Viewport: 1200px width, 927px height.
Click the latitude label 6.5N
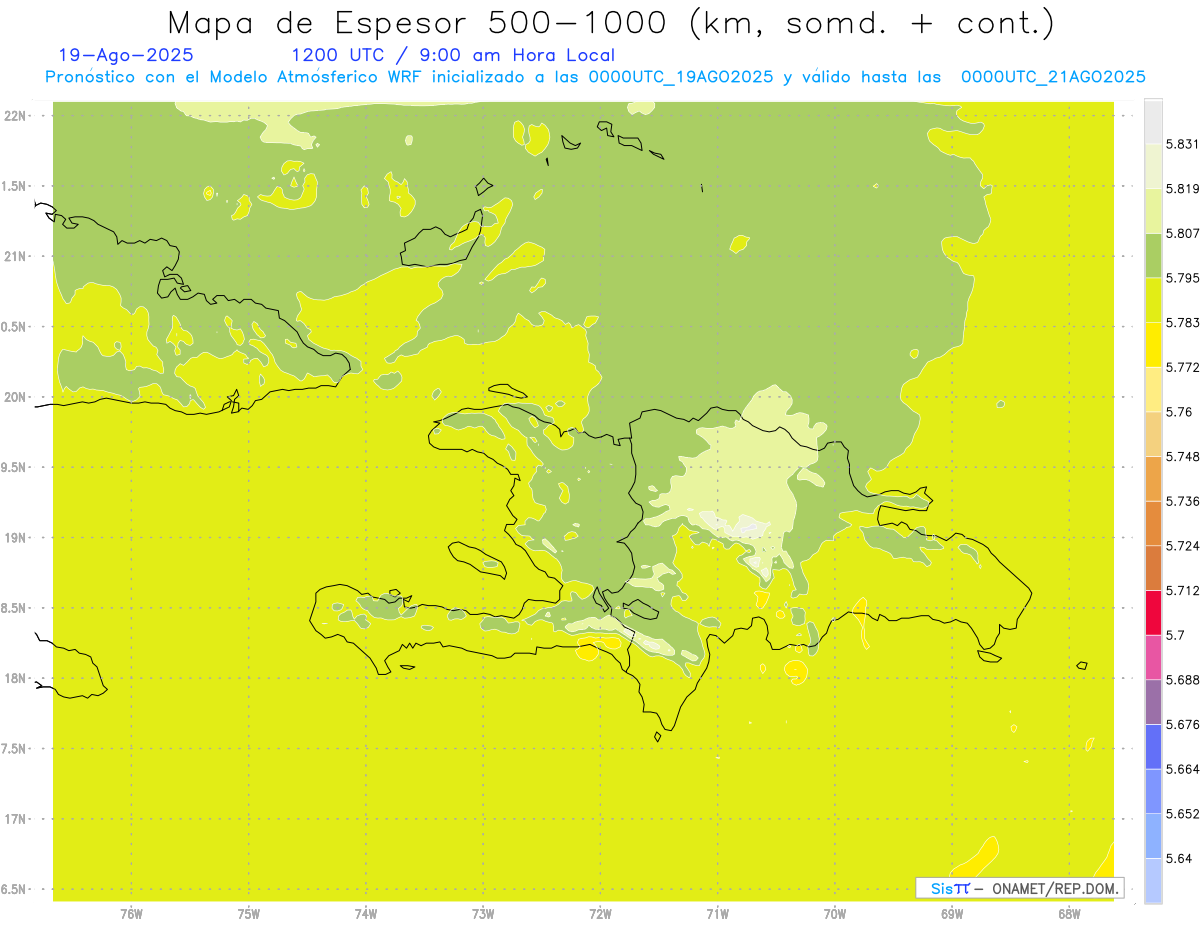[x=15, y=889]
